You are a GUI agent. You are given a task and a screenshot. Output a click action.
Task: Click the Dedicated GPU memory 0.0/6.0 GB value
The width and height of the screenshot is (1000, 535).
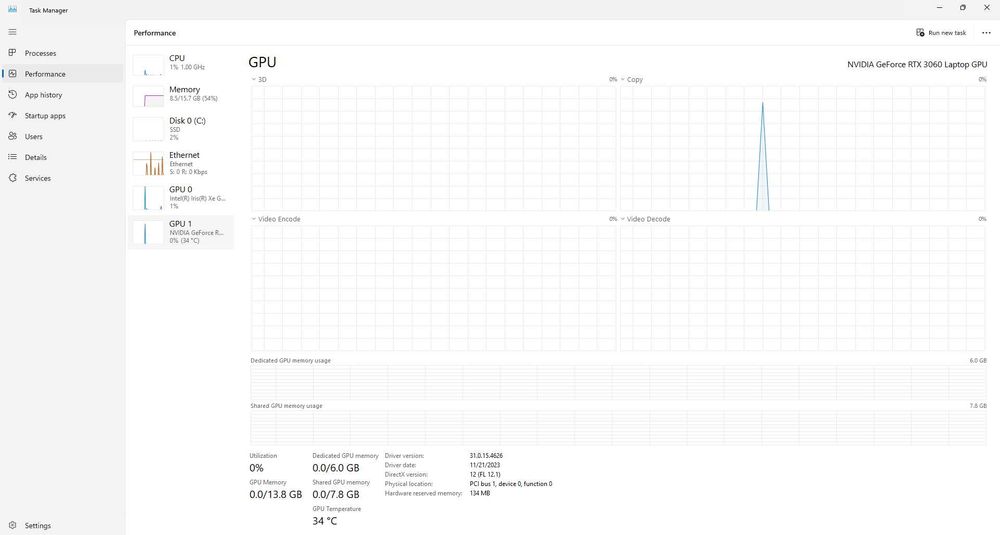click(x=336, y=468)
